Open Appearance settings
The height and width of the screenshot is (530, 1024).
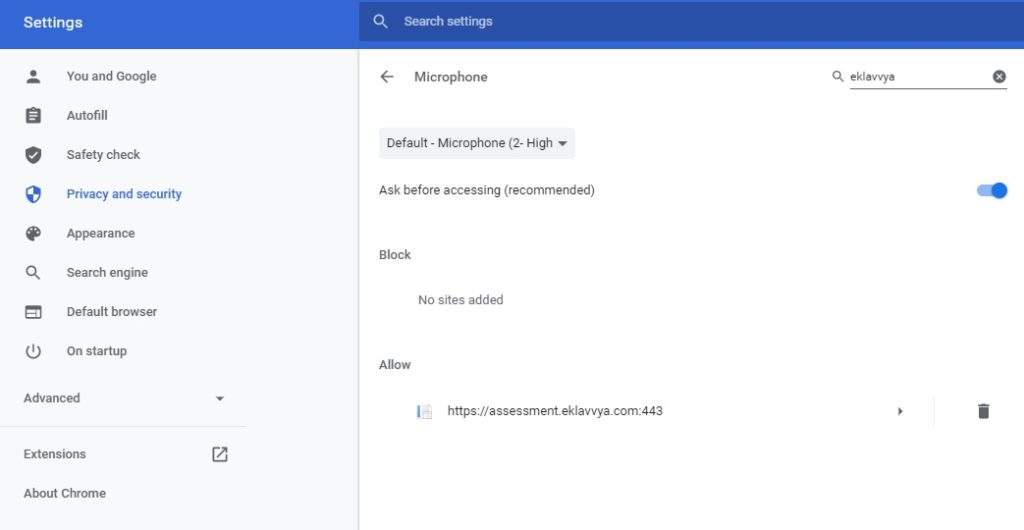click(101, 233)
